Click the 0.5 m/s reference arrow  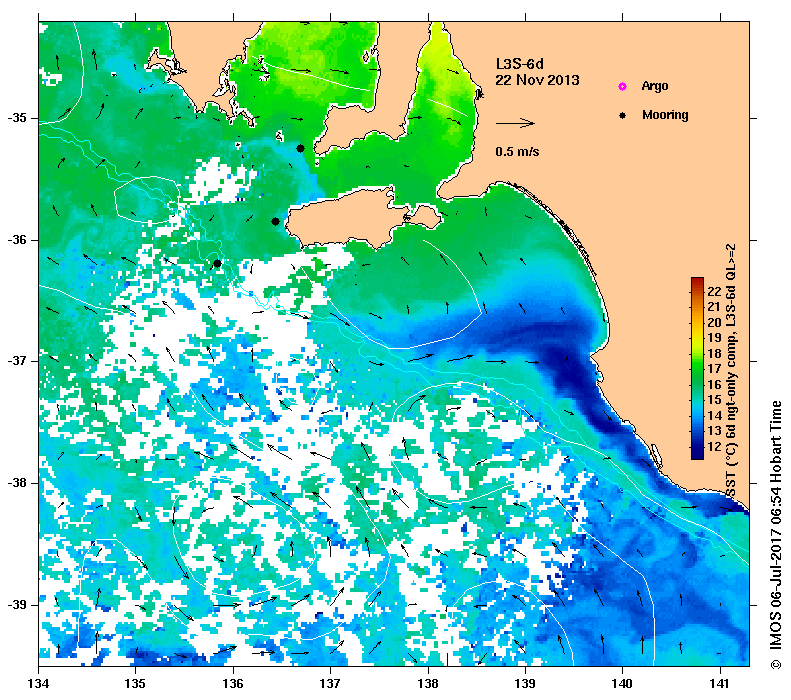pos(515,123)
